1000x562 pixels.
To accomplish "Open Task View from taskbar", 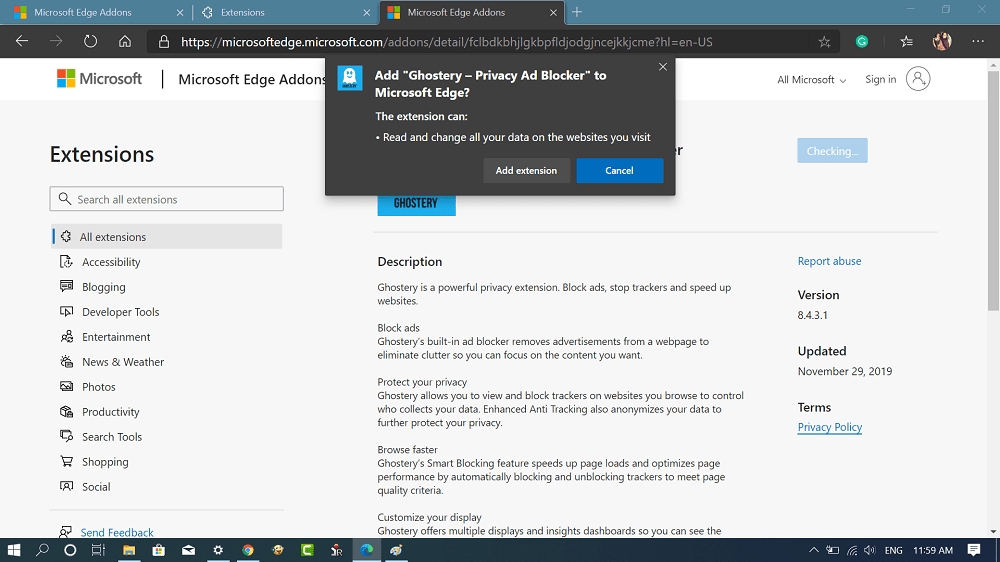I will (x=98, y=550).
